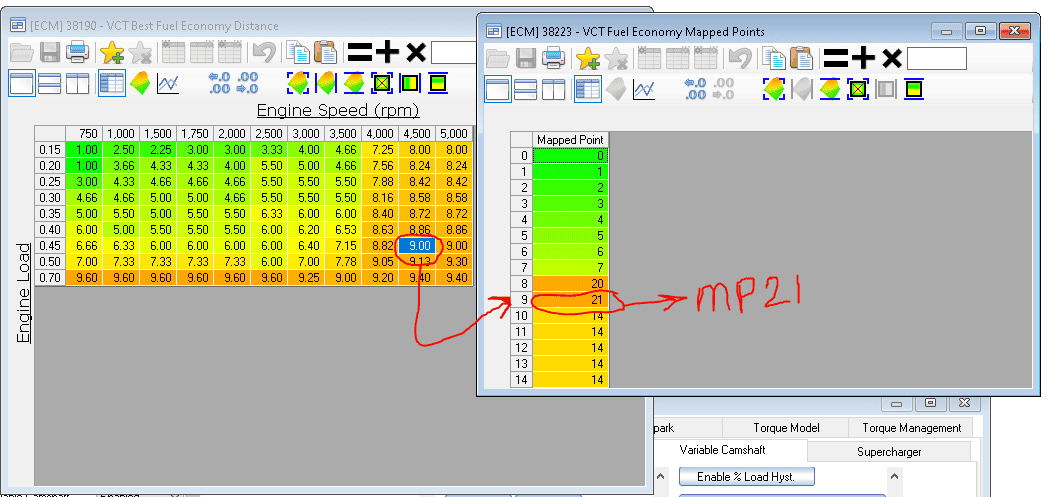Click plus operator in Mapped Points window
The height and width of the screenshot is (497, 1059).
point(863,59)
